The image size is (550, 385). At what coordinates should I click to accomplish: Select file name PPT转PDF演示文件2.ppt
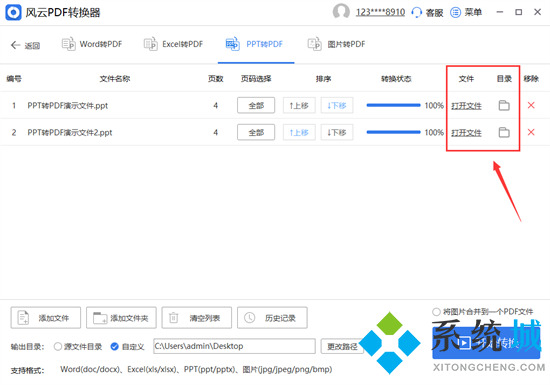click(x=70, y=133)
